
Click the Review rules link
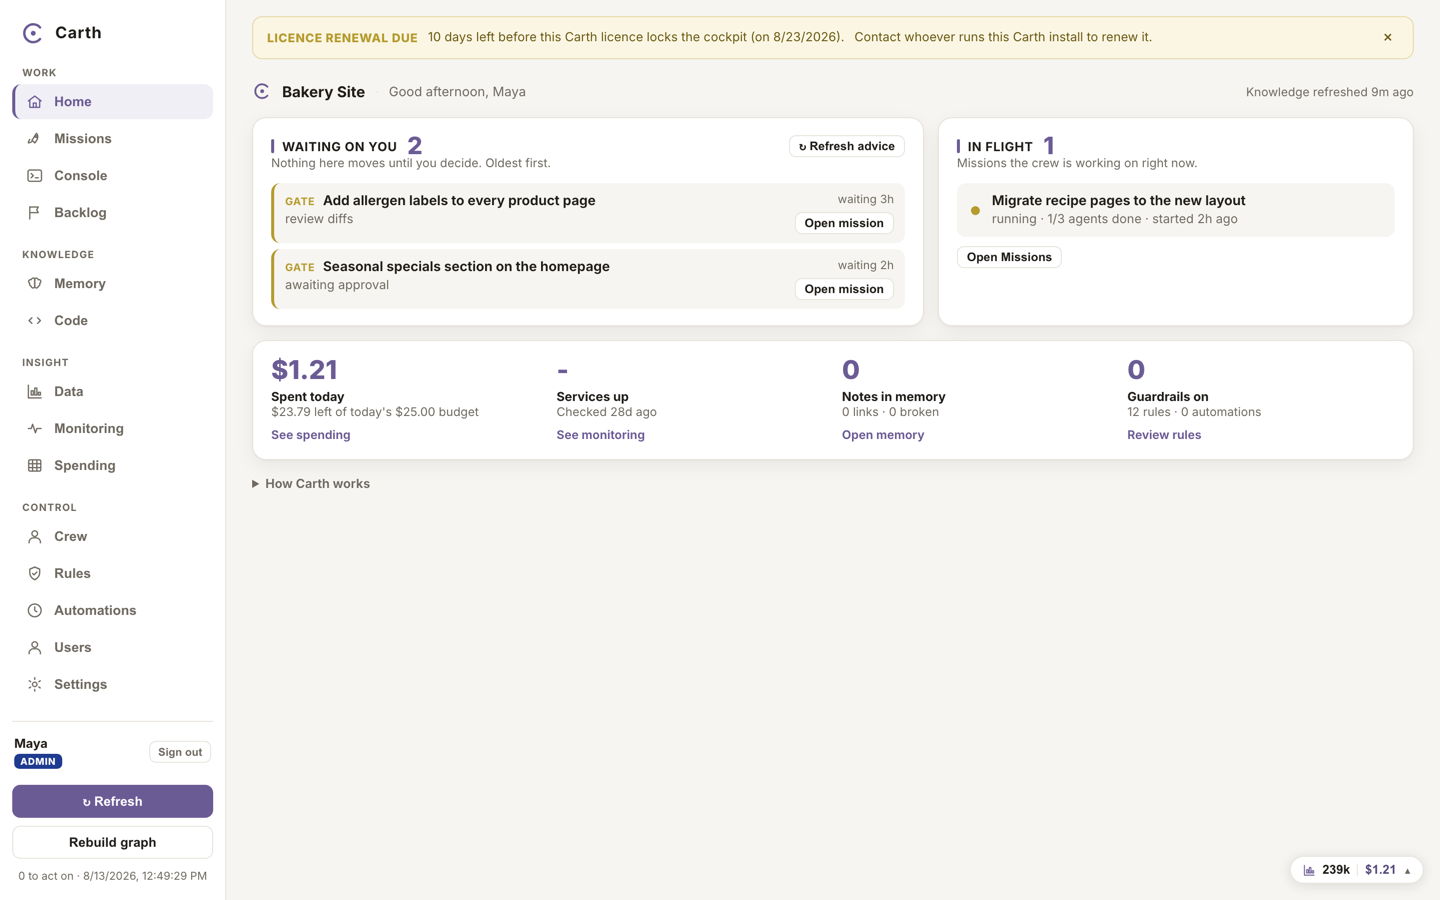1164,435
